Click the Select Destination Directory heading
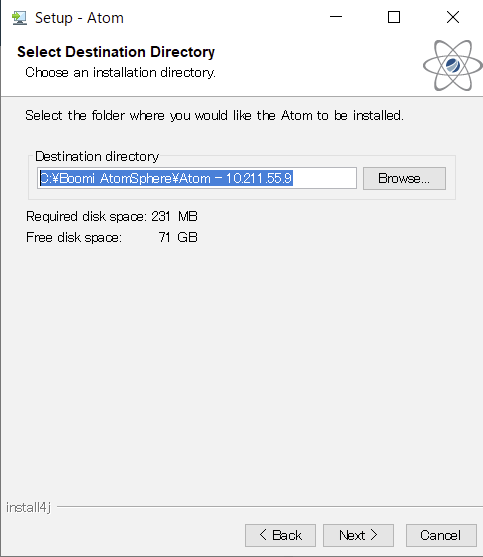 point(116,52)
